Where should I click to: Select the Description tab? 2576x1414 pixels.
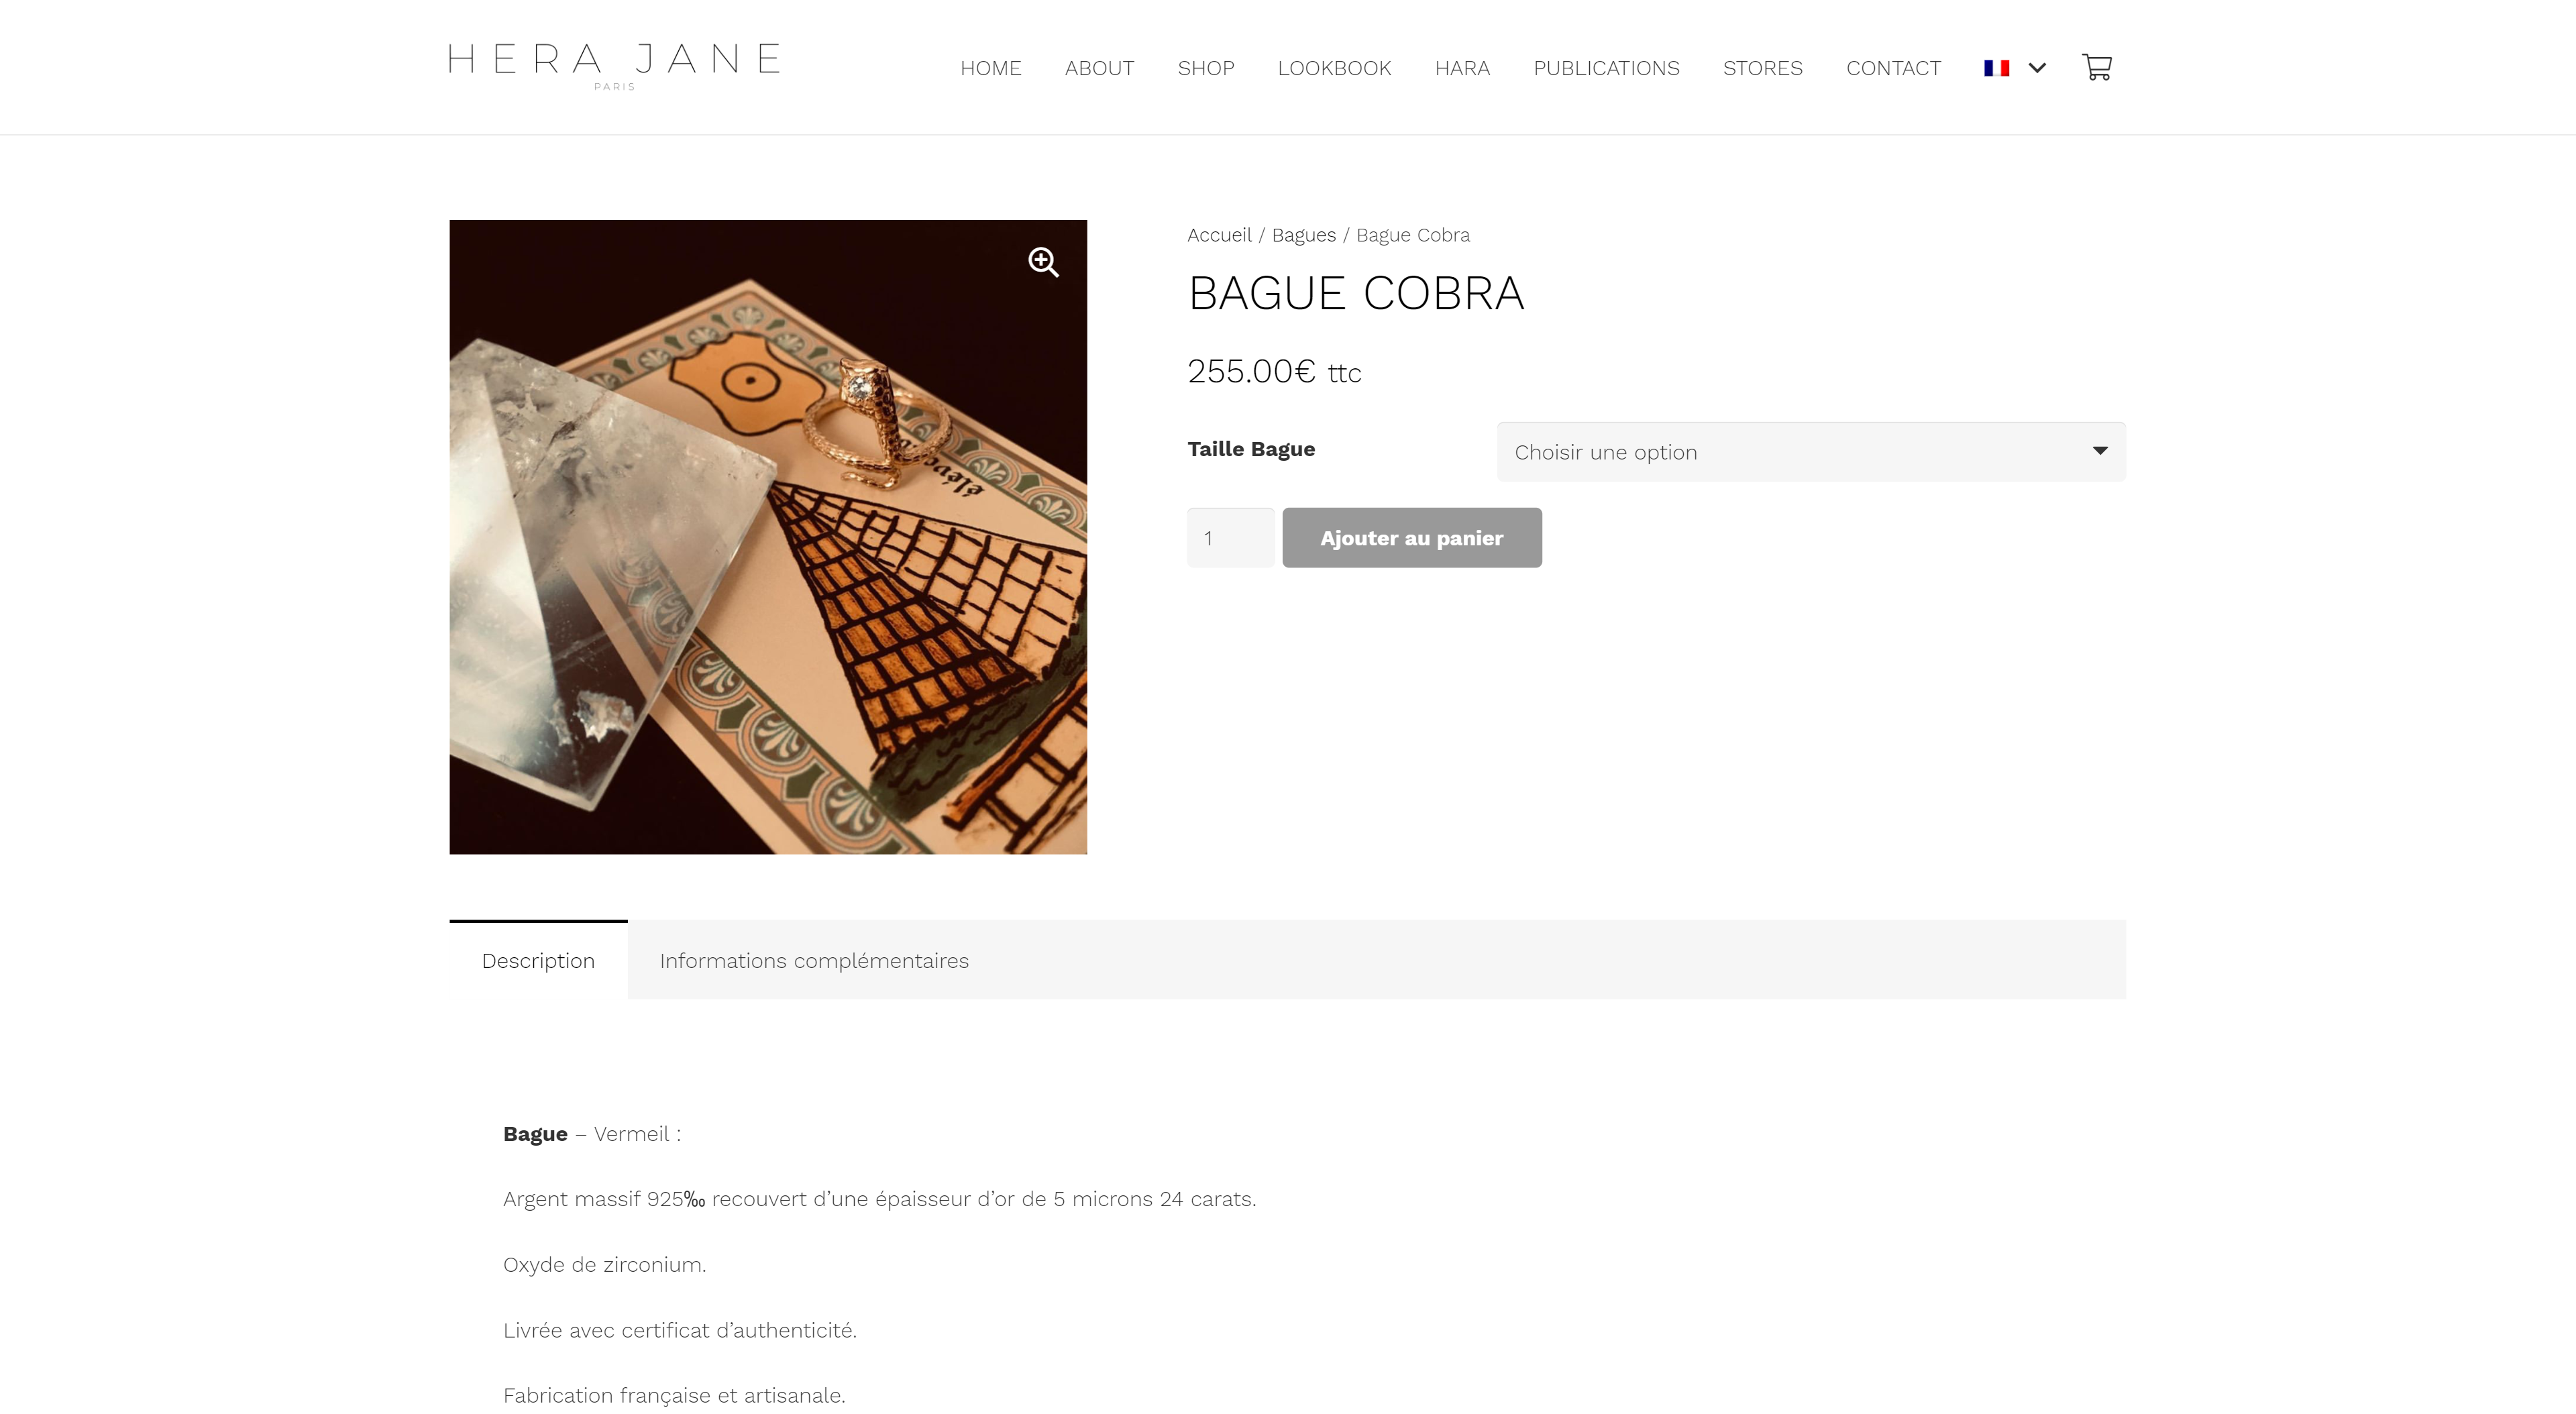coord(538,960)
